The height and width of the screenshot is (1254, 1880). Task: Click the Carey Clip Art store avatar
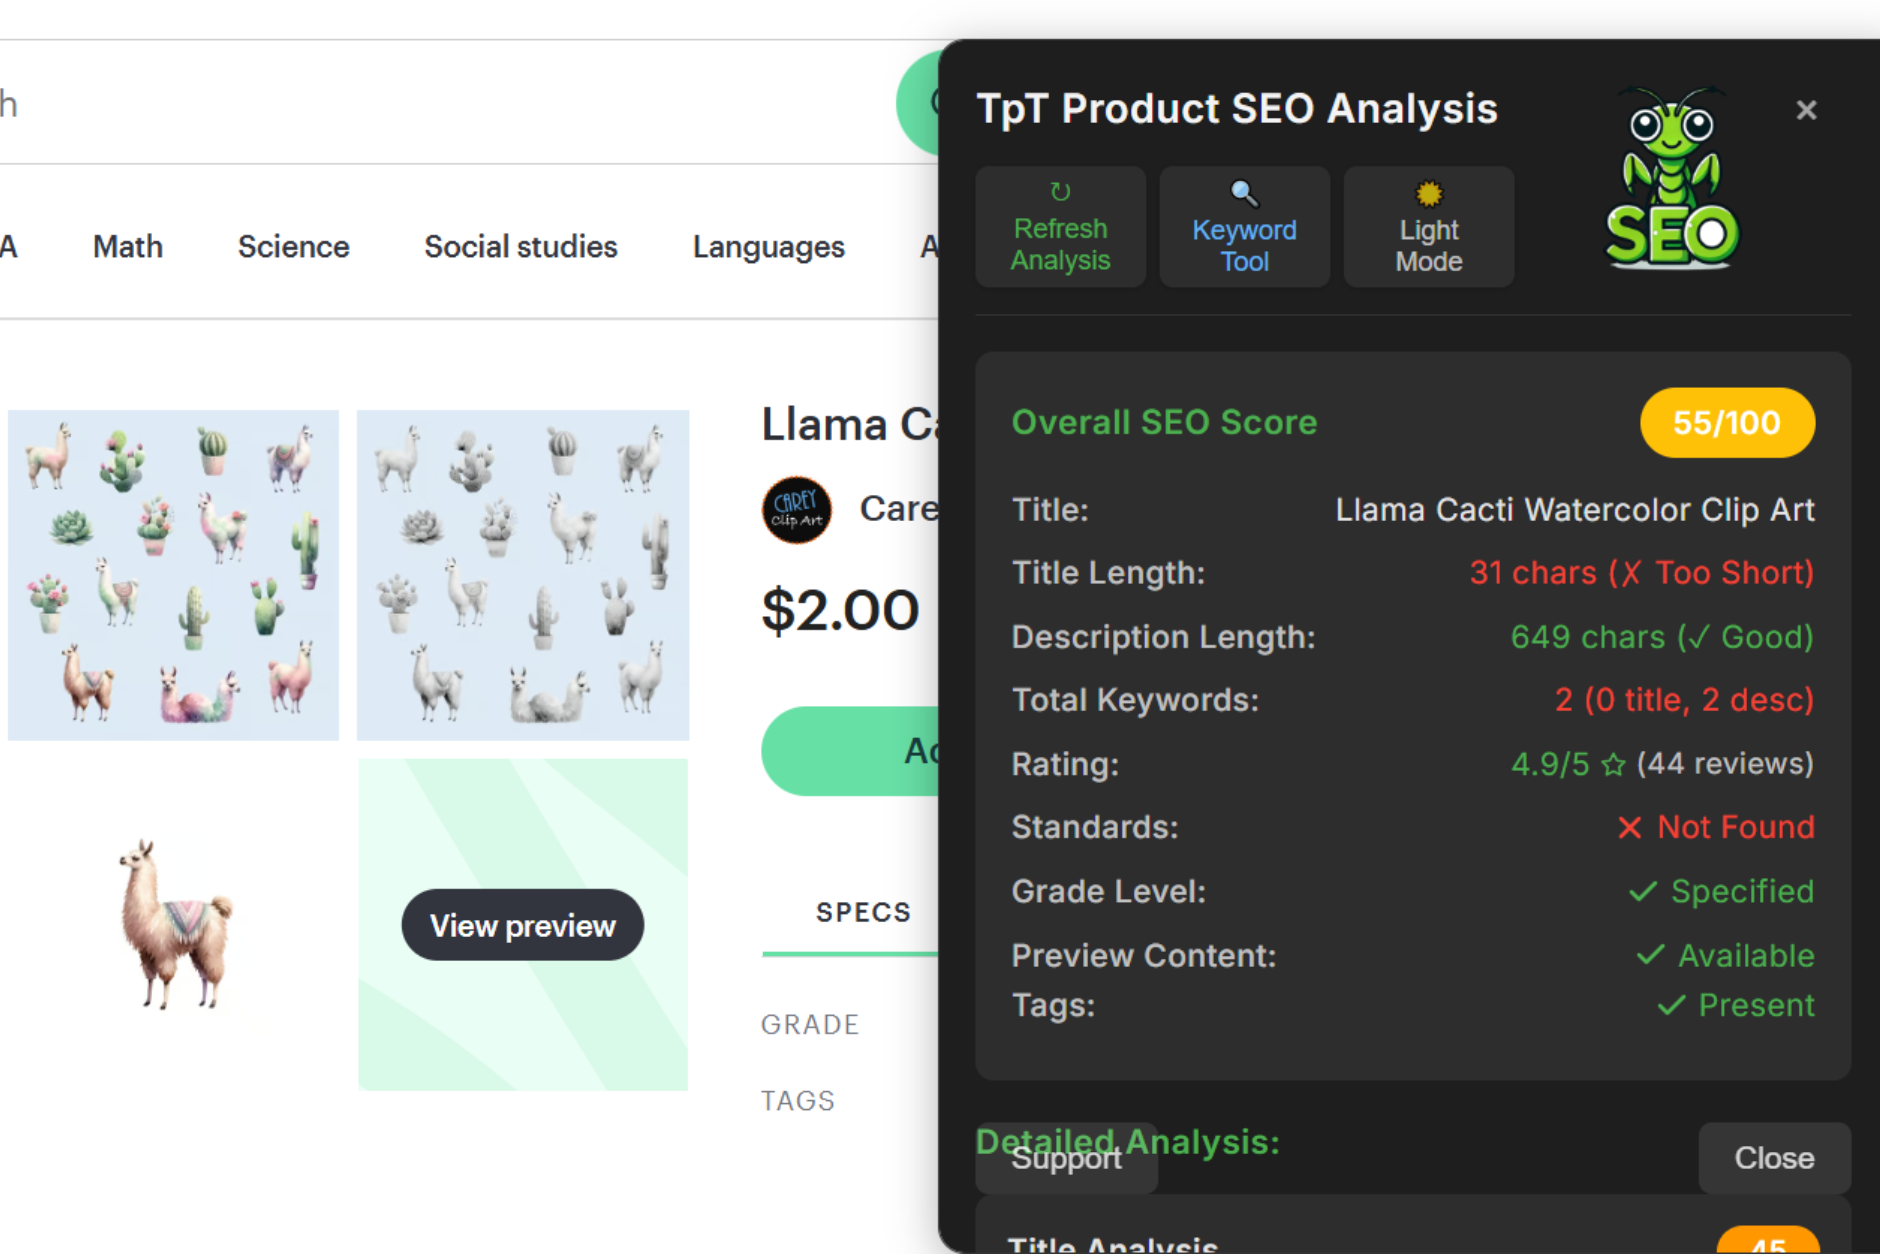click(796, 509)
